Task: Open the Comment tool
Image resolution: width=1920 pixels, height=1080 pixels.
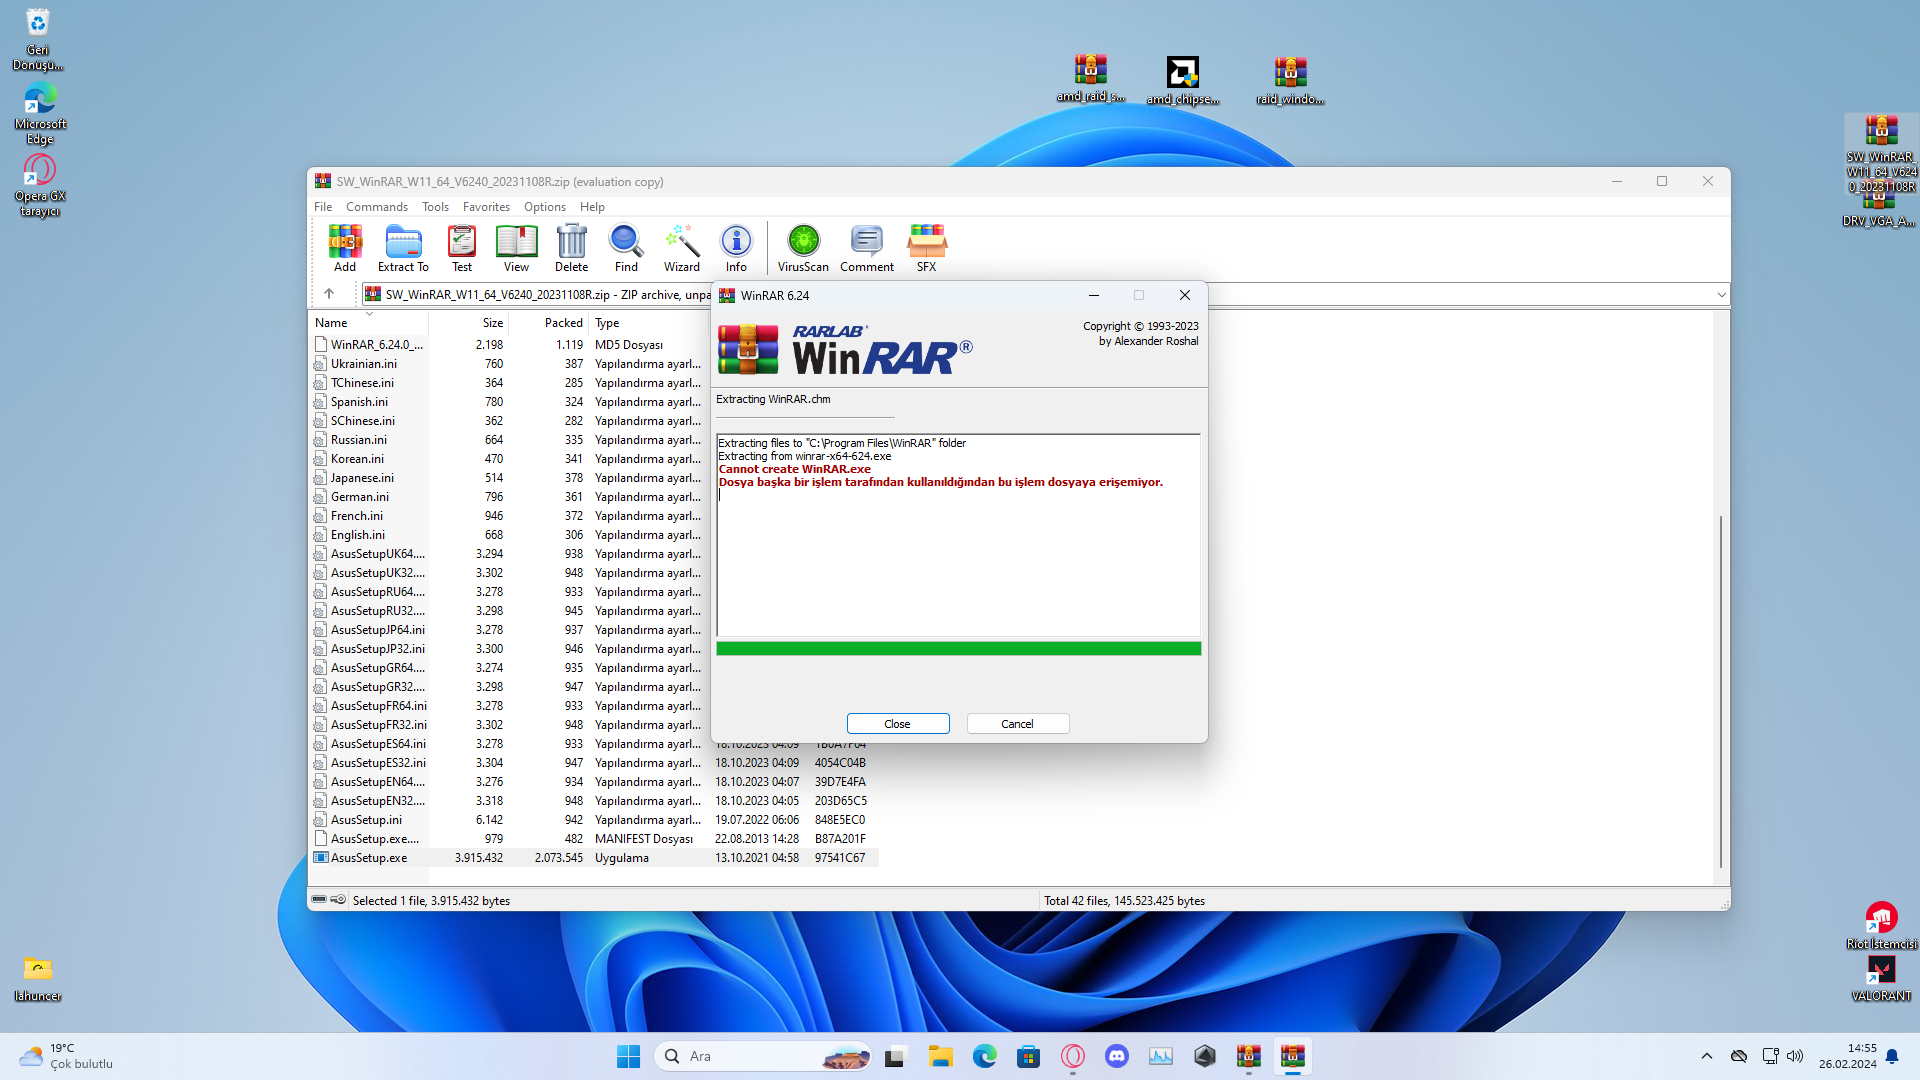Action: click(x=867, y=248)
